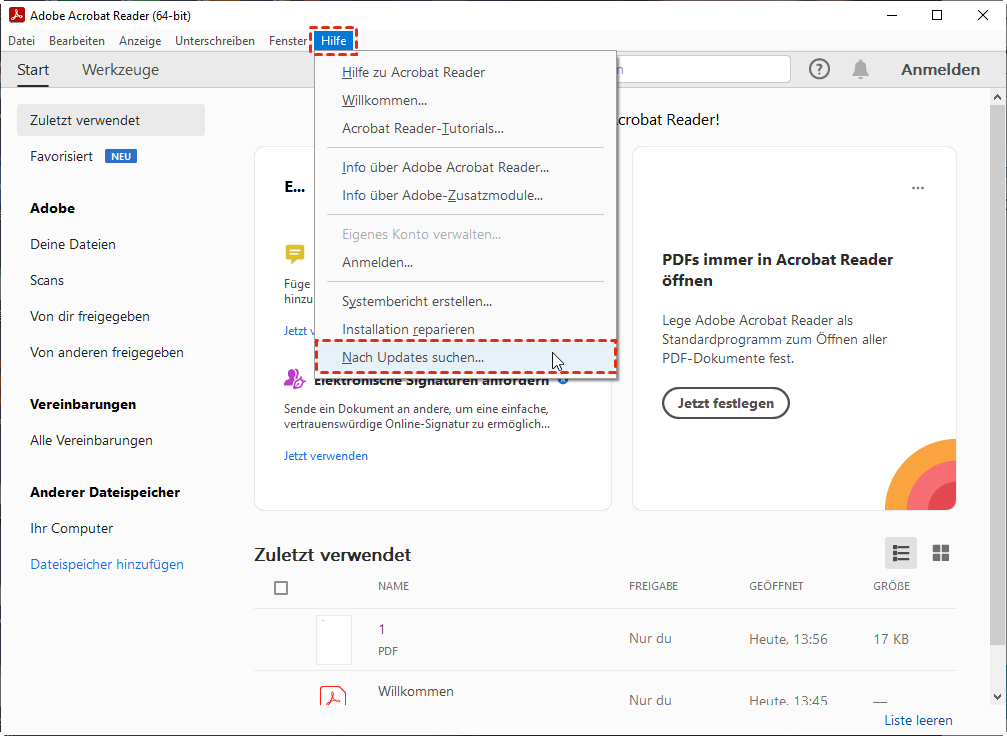Click the vertical scrollbar up arrow
This screenshot has width=1007, height=736.
pyautogui.click(x=997, y=97)
